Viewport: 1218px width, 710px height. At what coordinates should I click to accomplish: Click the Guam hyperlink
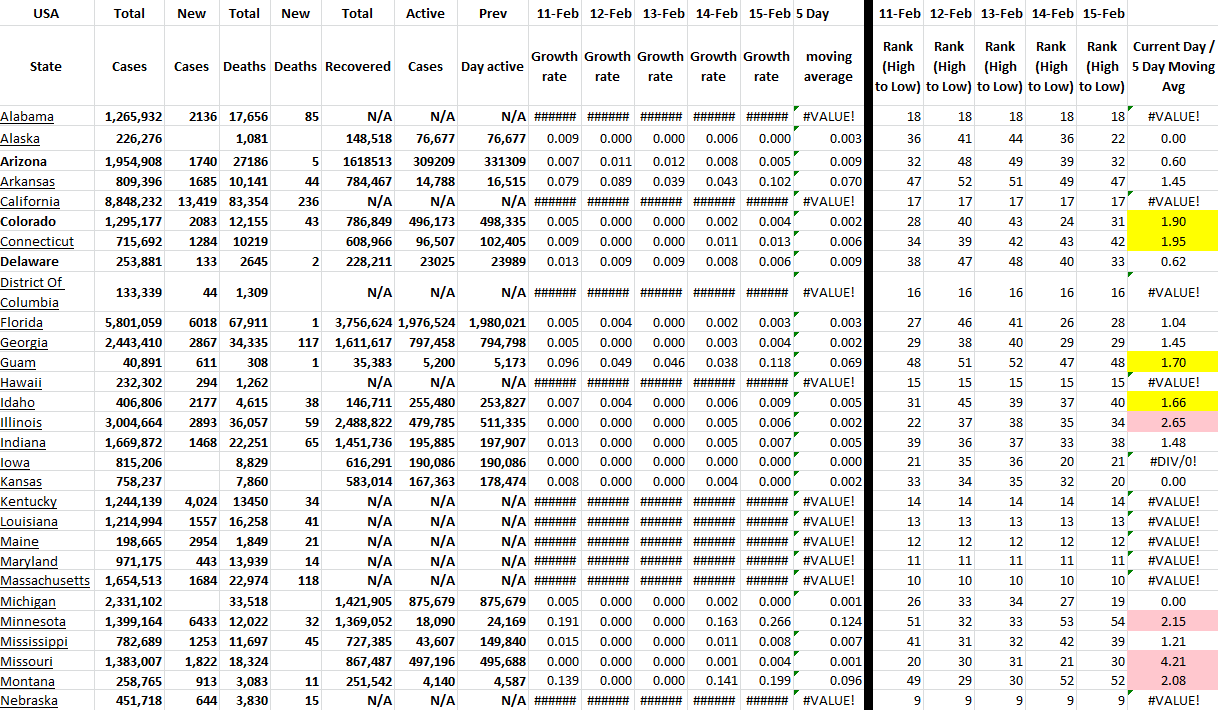(18, 363)
